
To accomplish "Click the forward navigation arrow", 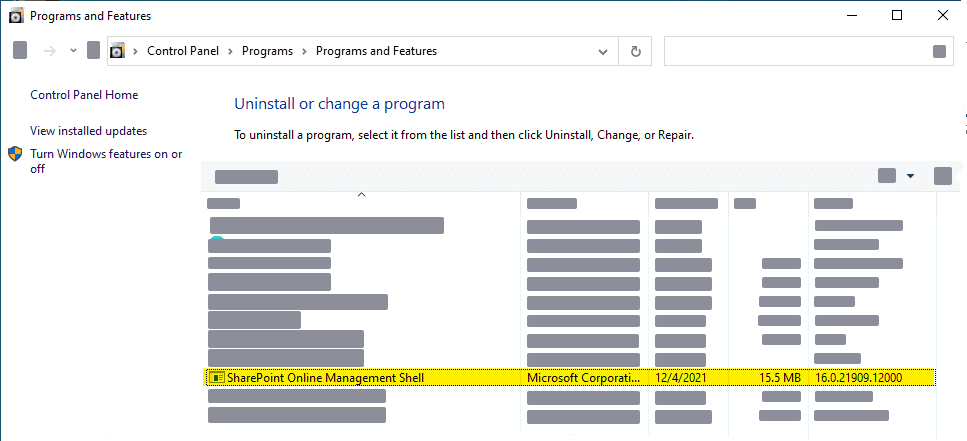I will 49,51.
